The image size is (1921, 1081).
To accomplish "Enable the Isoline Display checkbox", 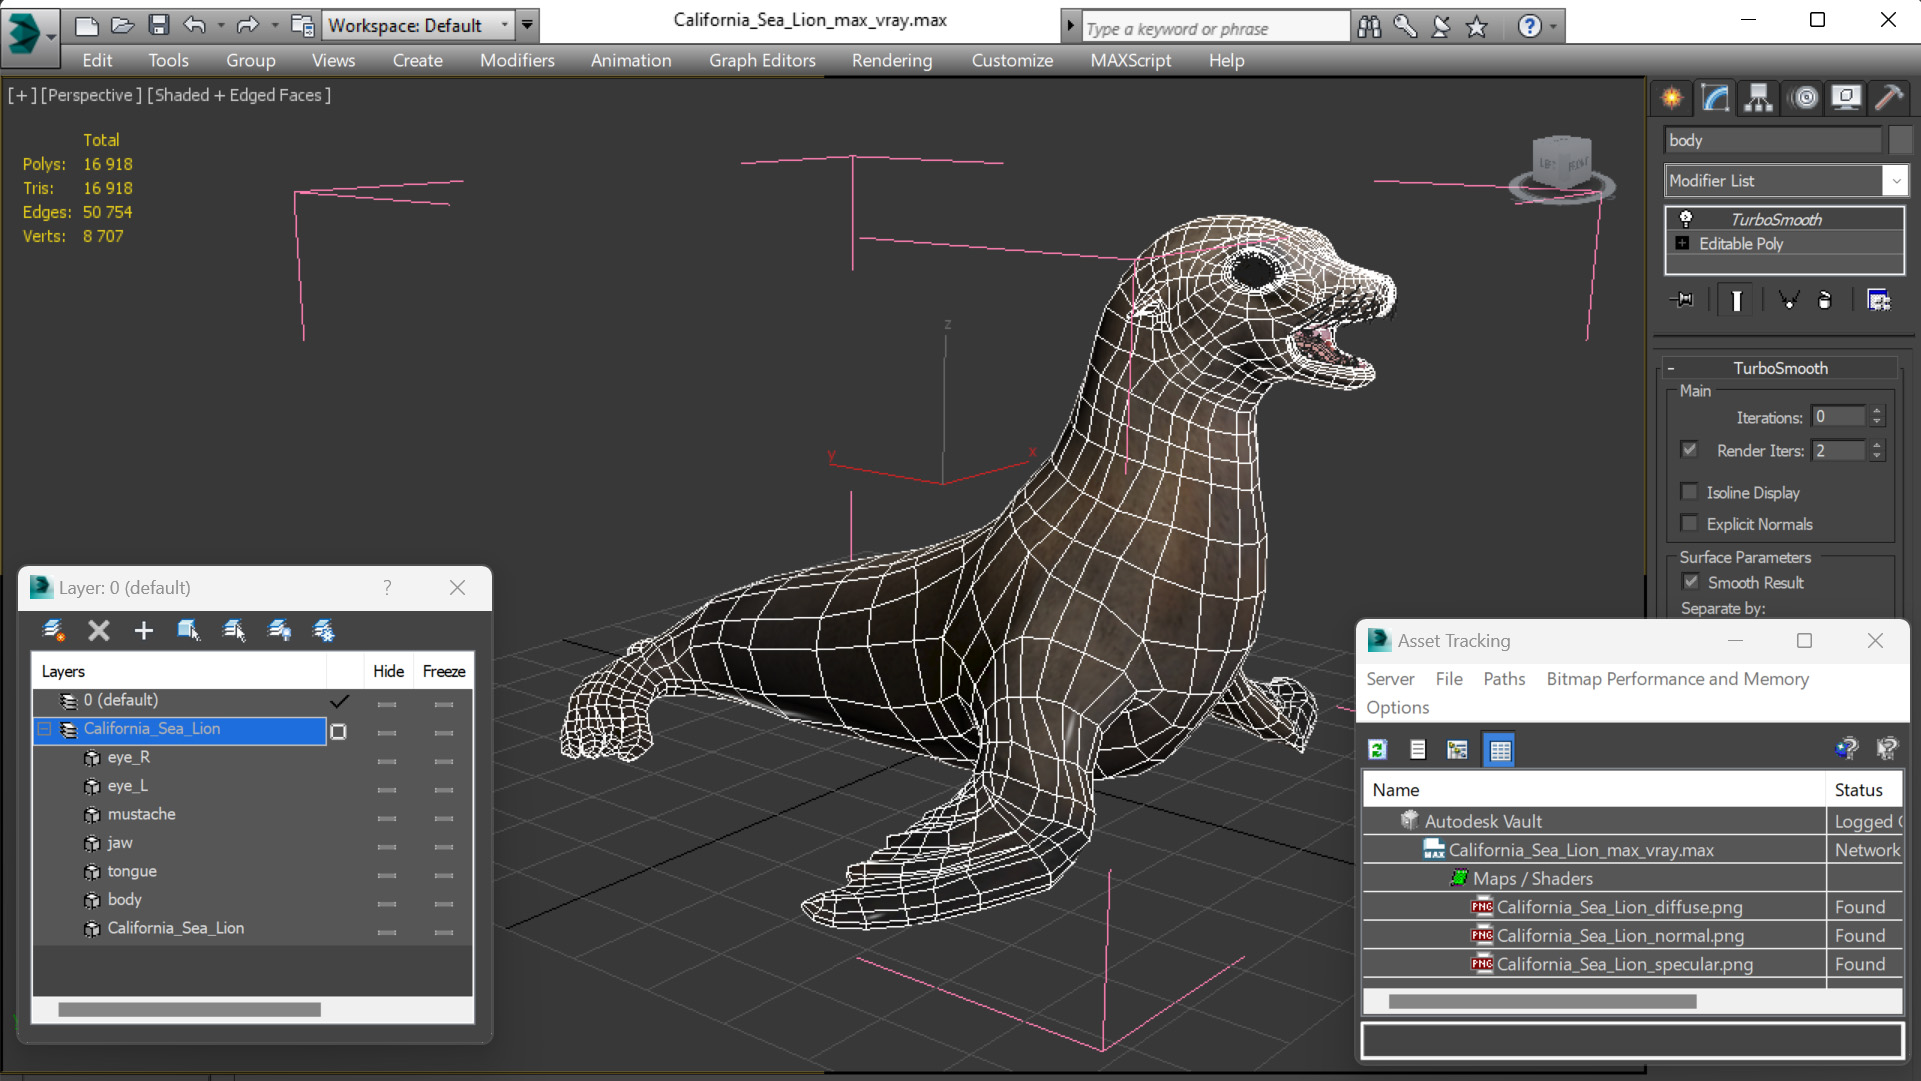I will click(x=1690, y=492).
